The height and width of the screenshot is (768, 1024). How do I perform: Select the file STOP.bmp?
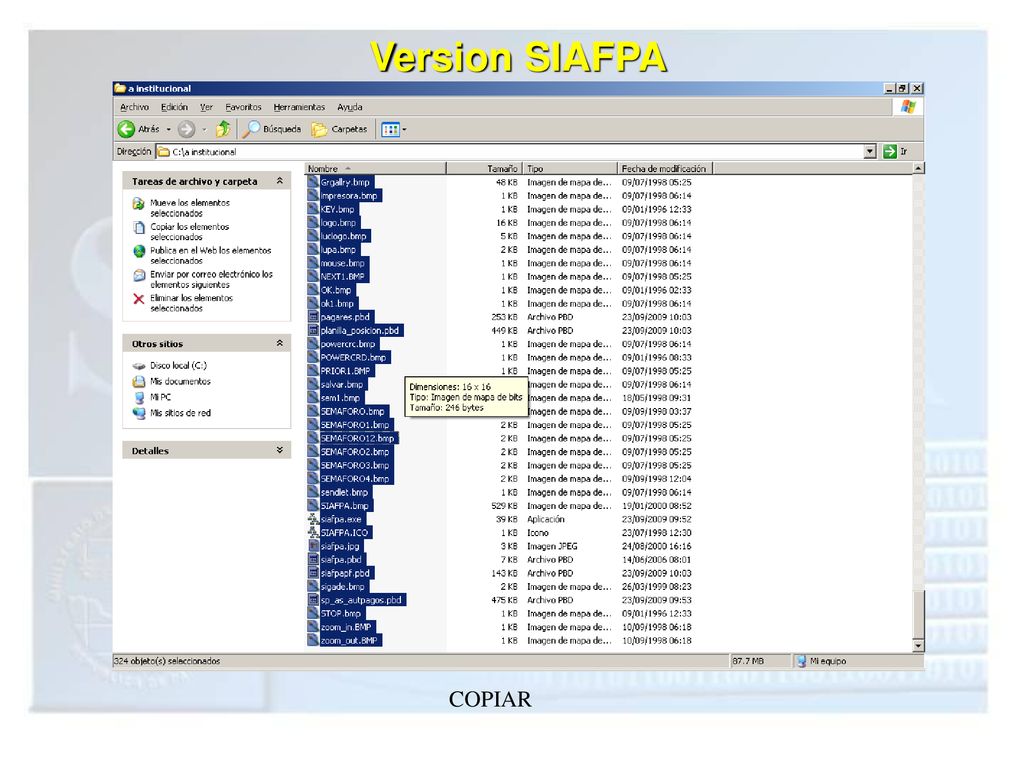[340, 613]
